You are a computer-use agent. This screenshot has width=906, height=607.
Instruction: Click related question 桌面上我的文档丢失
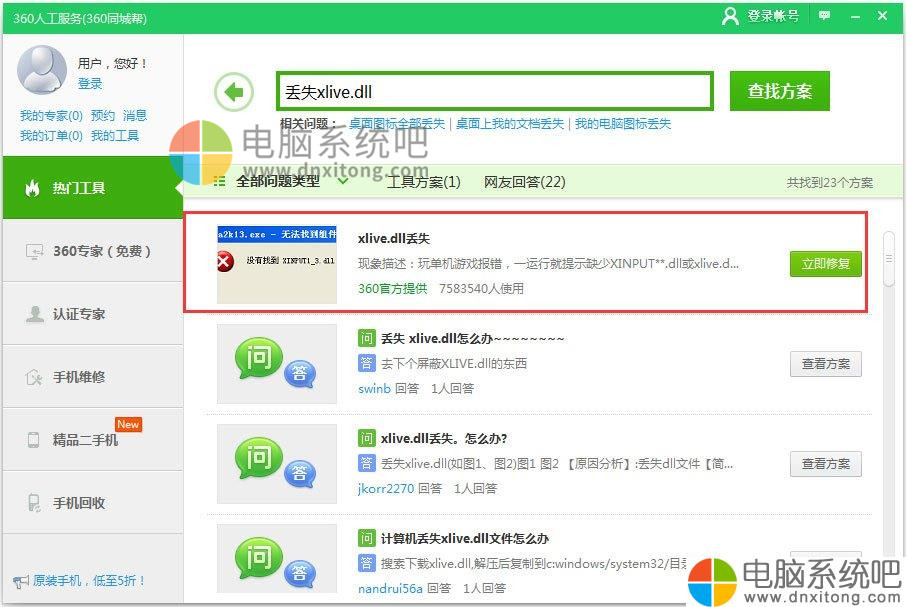pyautogui.click(x=510, y=124)
